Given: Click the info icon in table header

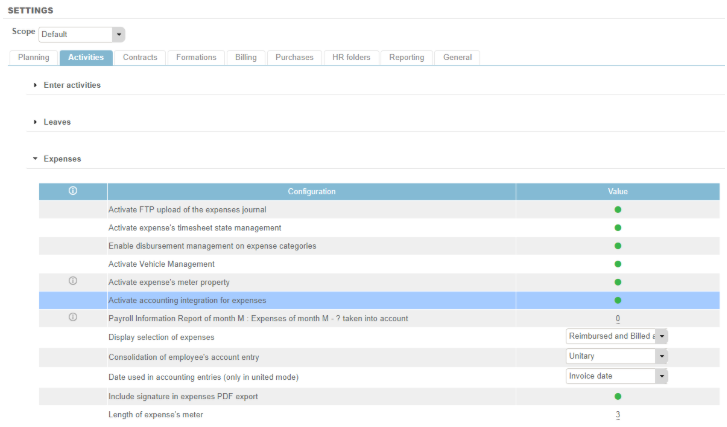Looking at the screenshot, I should point(73,191).
